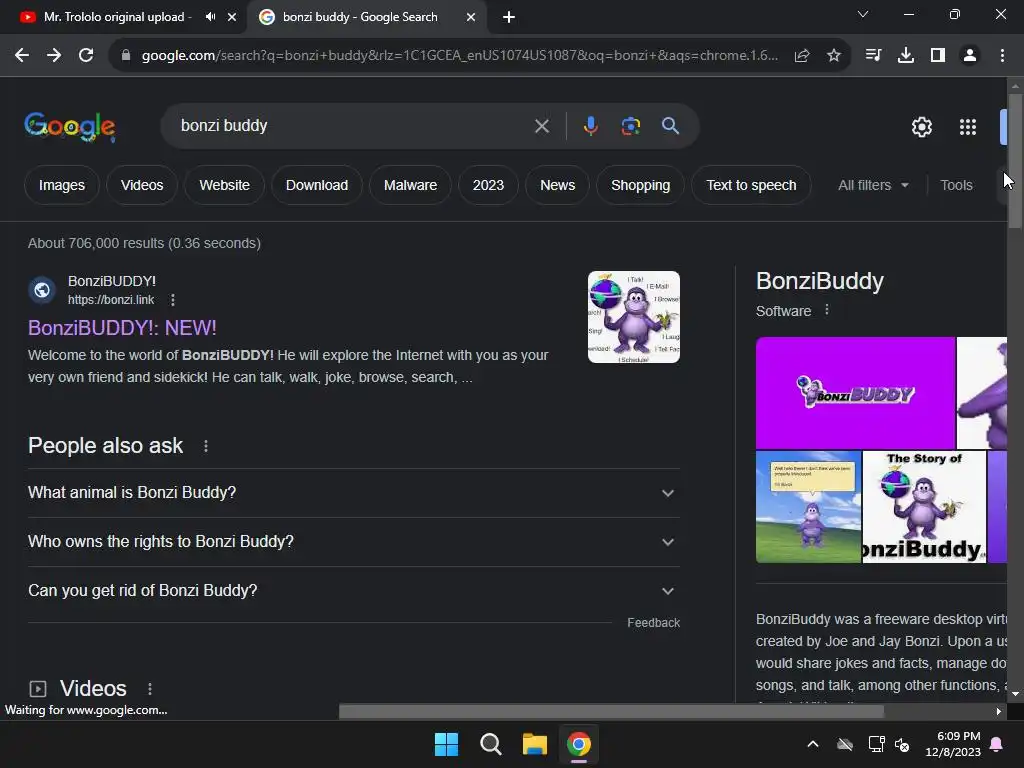Select the 2023 filter chip
This screenshot has height=768, width=1024.
(488, 185)
